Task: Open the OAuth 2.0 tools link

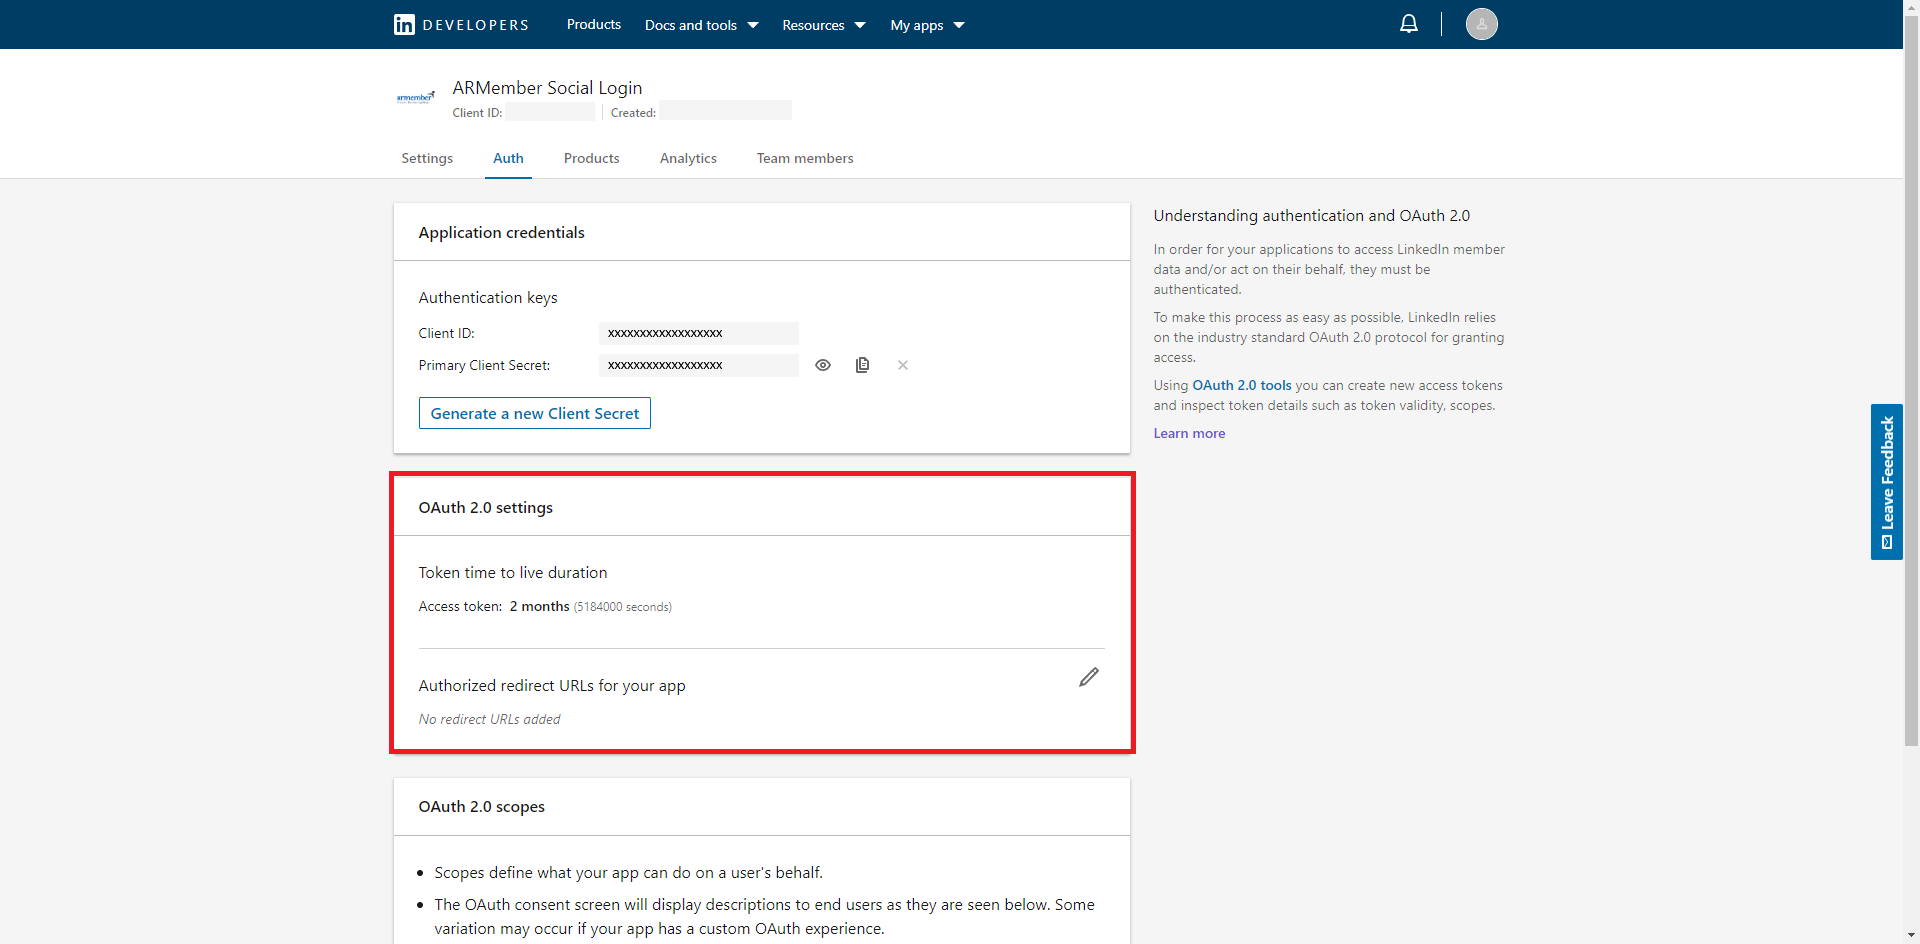Action: pyautogui.click(x=1241, y=385)
